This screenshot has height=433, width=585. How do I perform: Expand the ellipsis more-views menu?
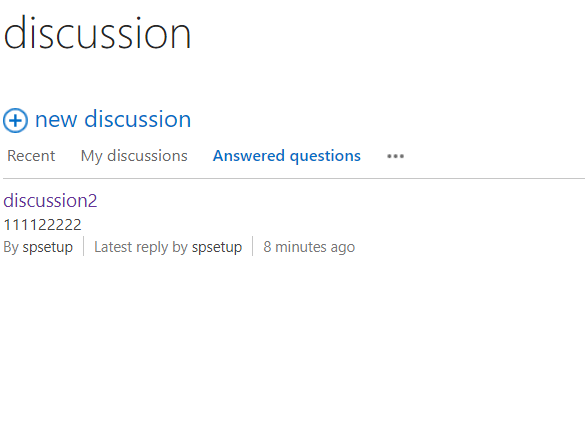395,156
